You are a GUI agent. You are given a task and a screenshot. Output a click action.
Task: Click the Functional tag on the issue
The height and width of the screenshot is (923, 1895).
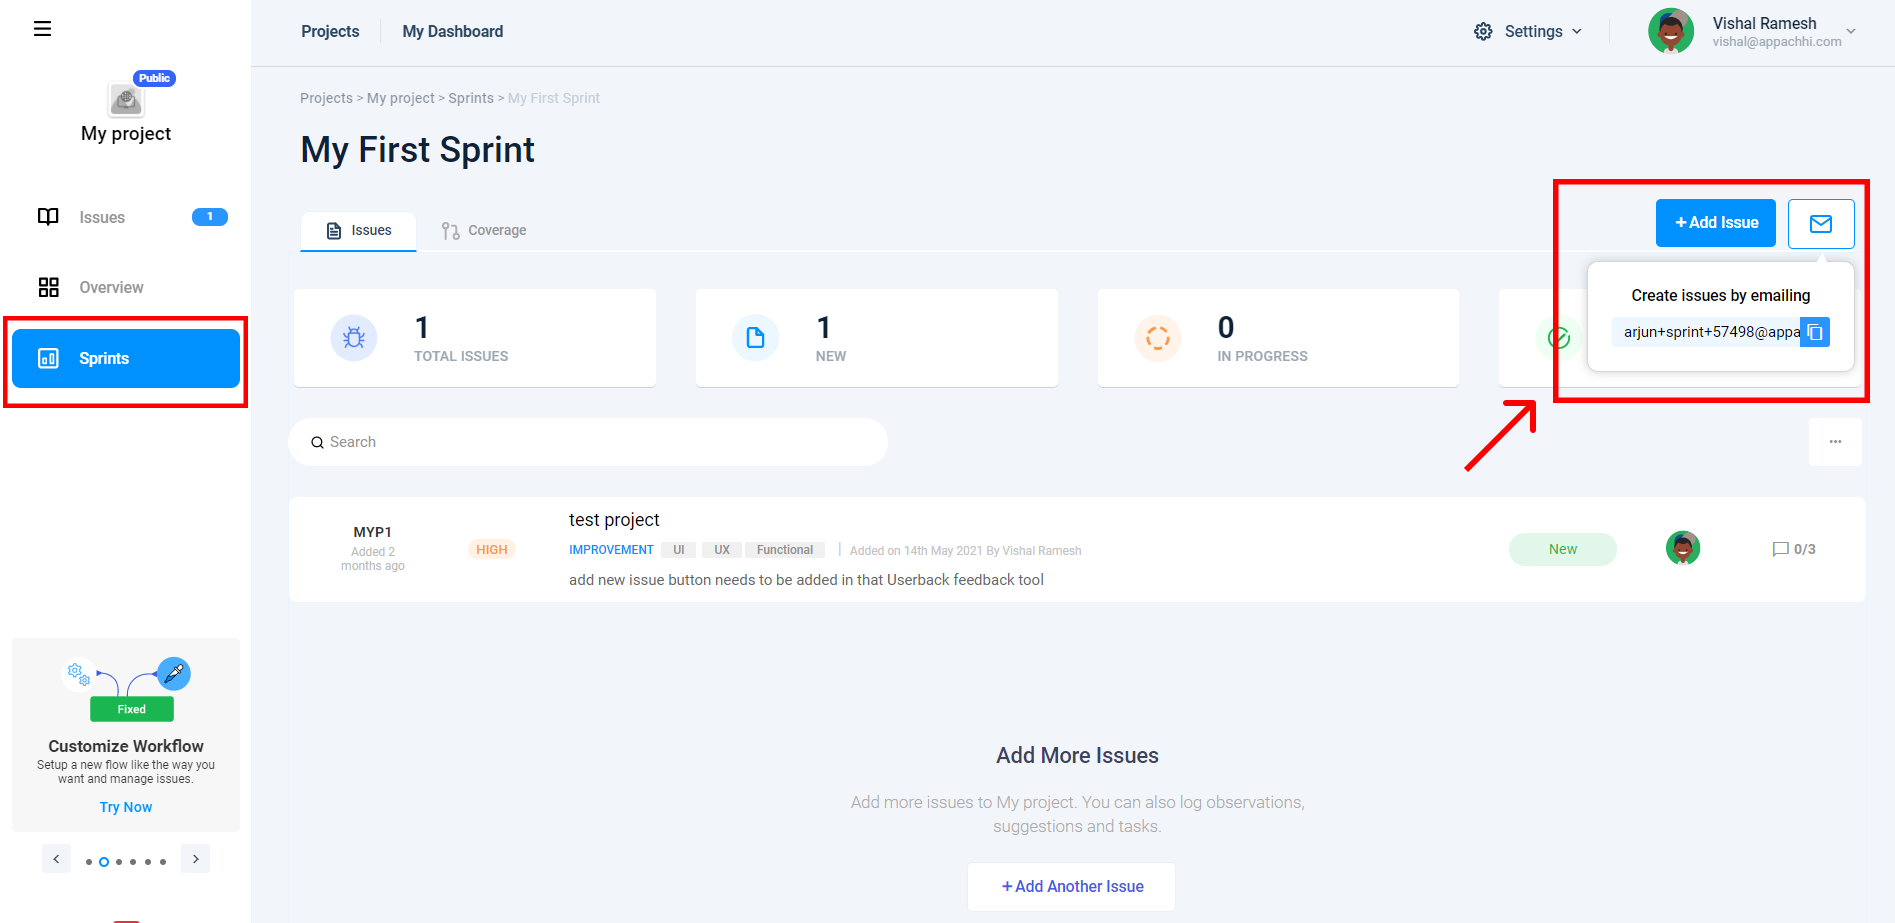coord(785,550)
